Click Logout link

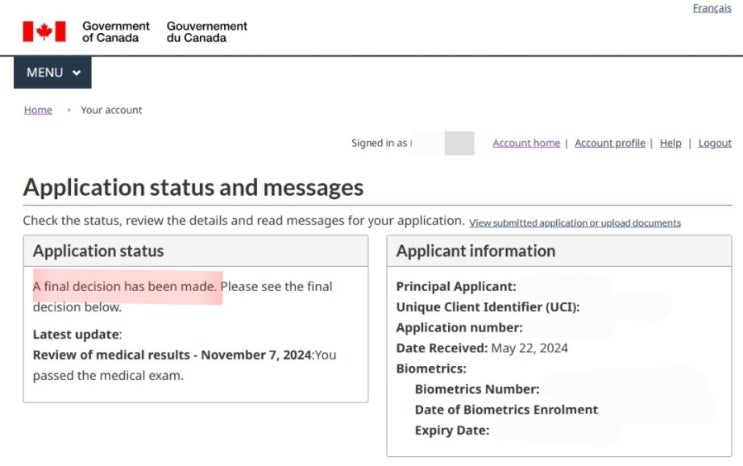714,143
